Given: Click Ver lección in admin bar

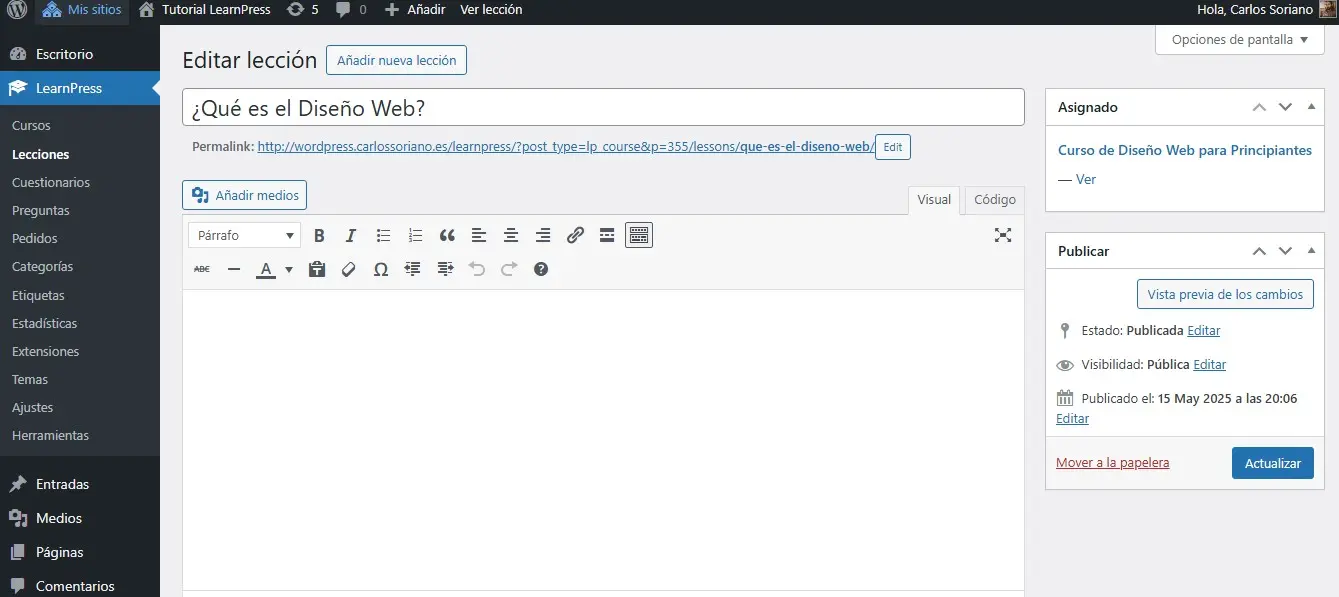Looking at the screenshot, I should 491,10.
